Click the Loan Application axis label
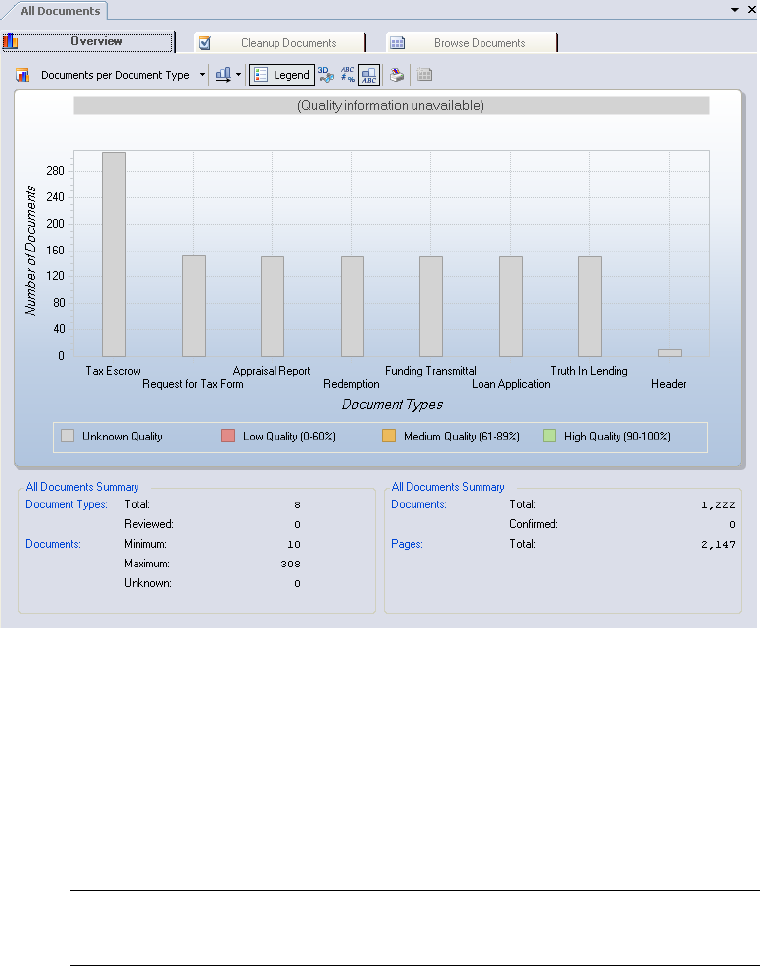The width and height of the screenshot is (760, 966). tap(511, 384)
